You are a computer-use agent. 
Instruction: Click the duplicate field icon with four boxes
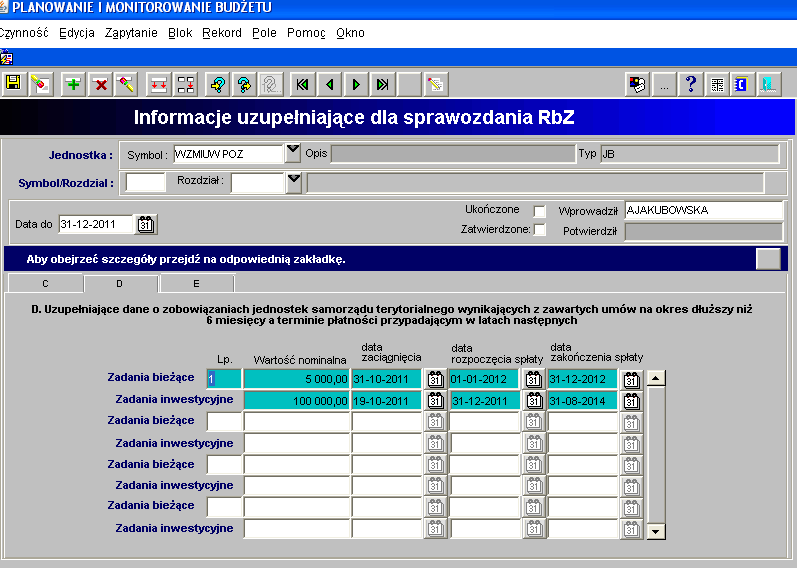point(186,84)
